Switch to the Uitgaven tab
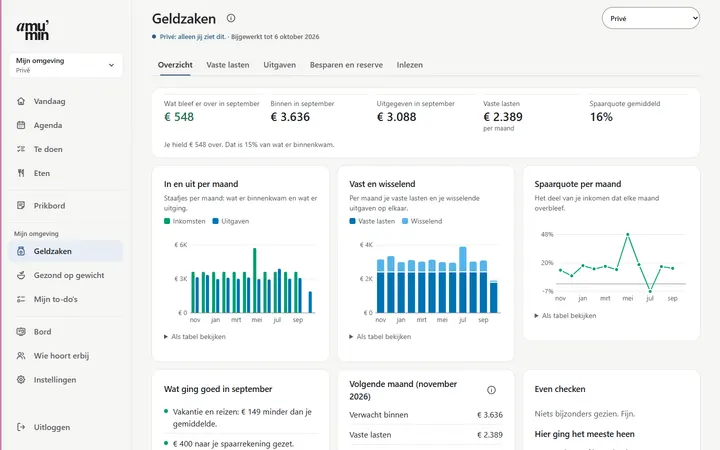This screenshot has width=720, height=450. (280, 65)
